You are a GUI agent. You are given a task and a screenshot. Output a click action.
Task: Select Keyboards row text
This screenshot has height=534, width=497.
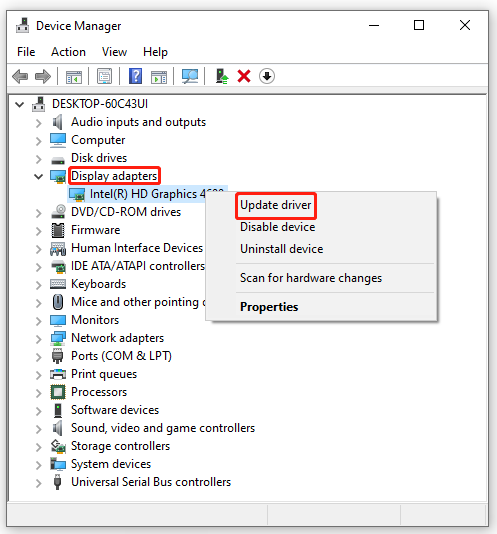[x=98, y=284]
